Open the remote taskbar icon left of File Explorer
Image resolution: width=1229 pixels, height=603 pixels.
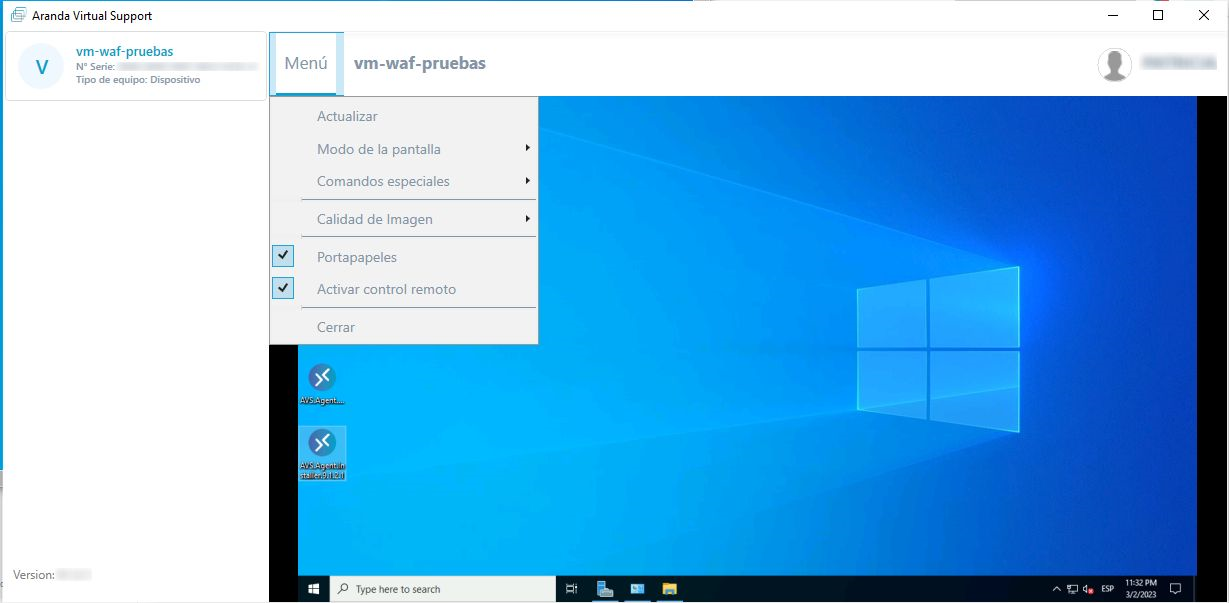[637, 589]
